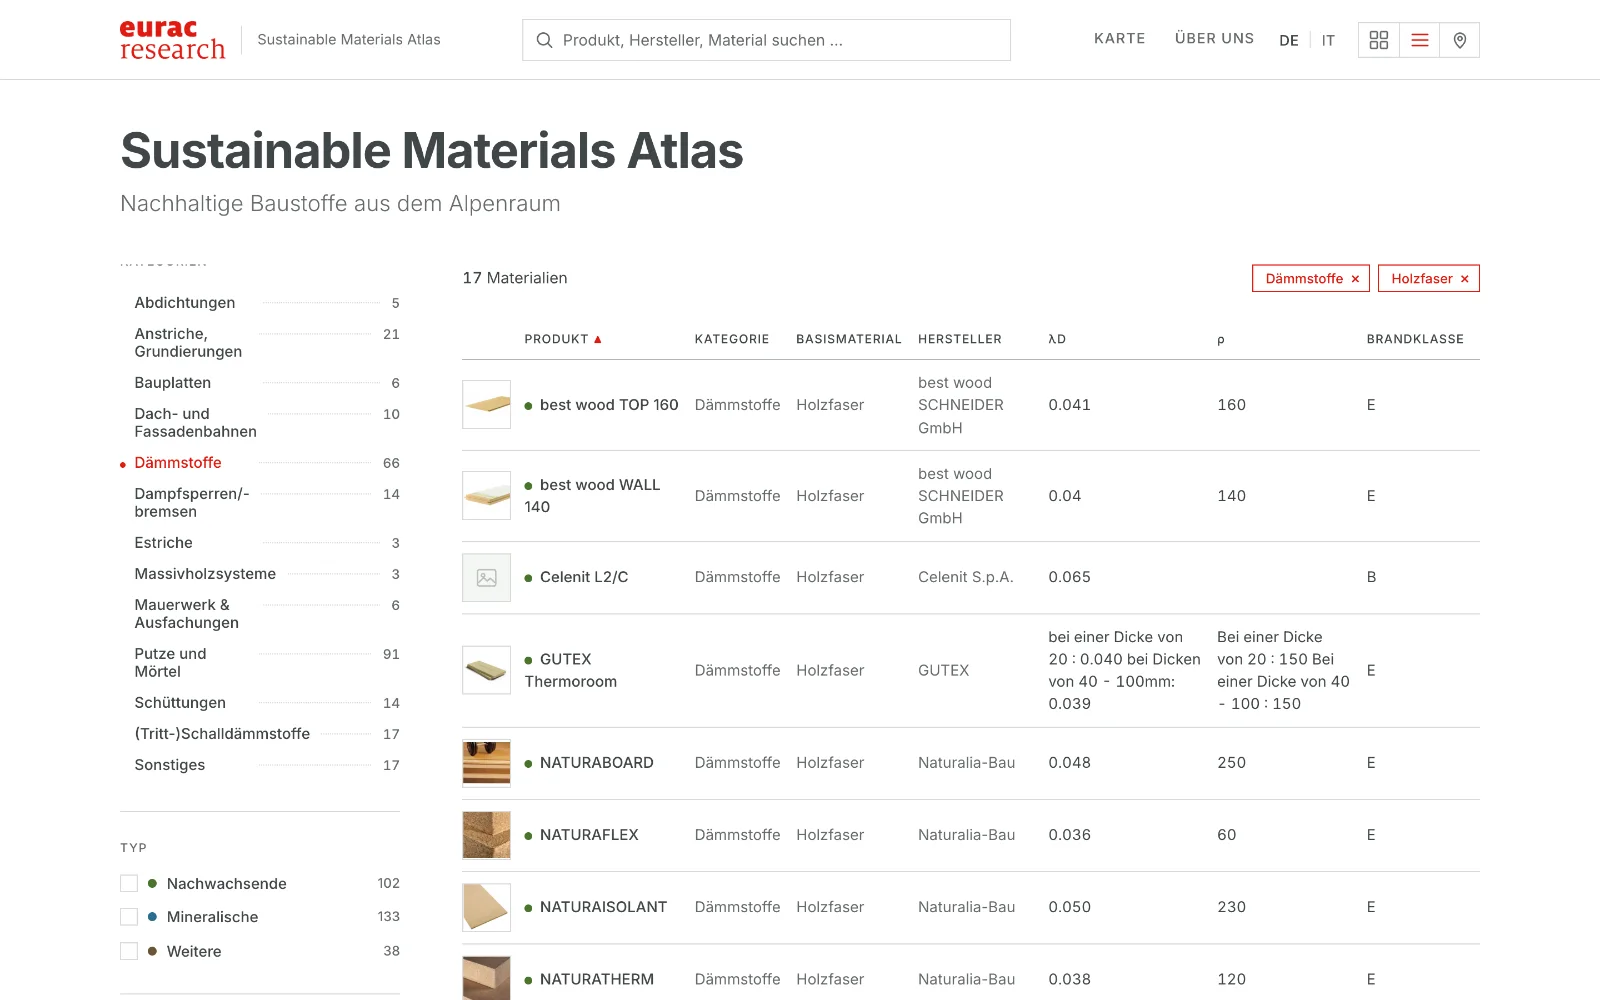Click the Sustainable Materials Atlas header link
This screenshot has width=1600, height=1000.
pyautogui.click(x=349, y=40)
